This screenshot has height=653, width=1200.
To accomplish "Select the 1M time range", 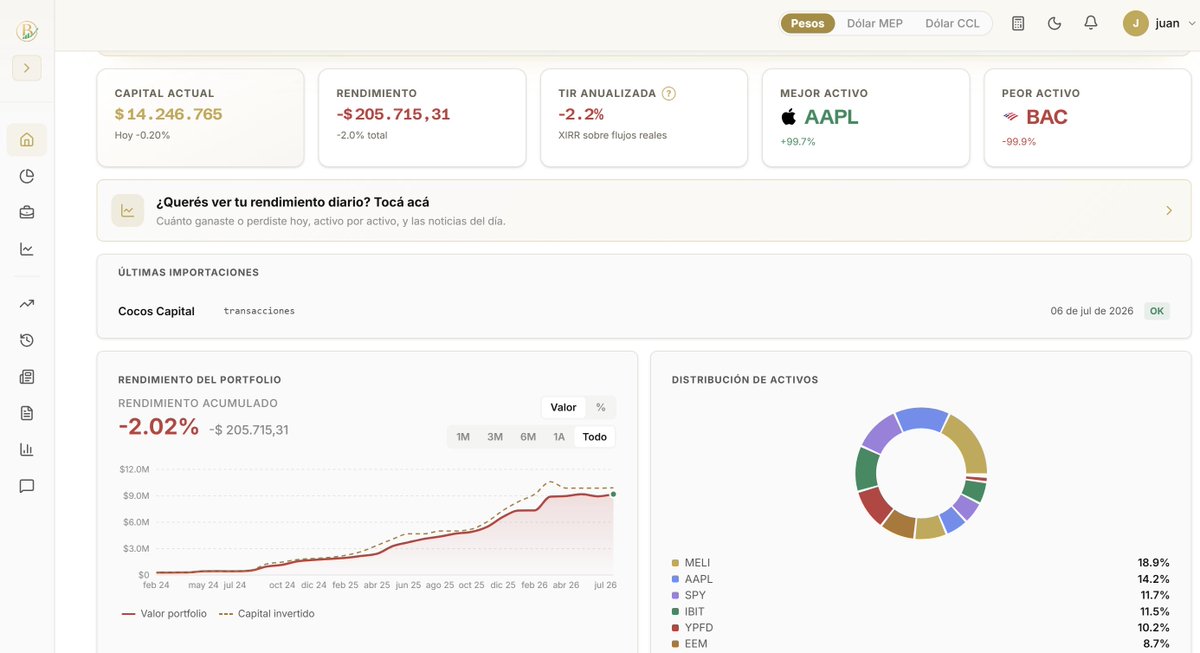I will pos(463,437).
